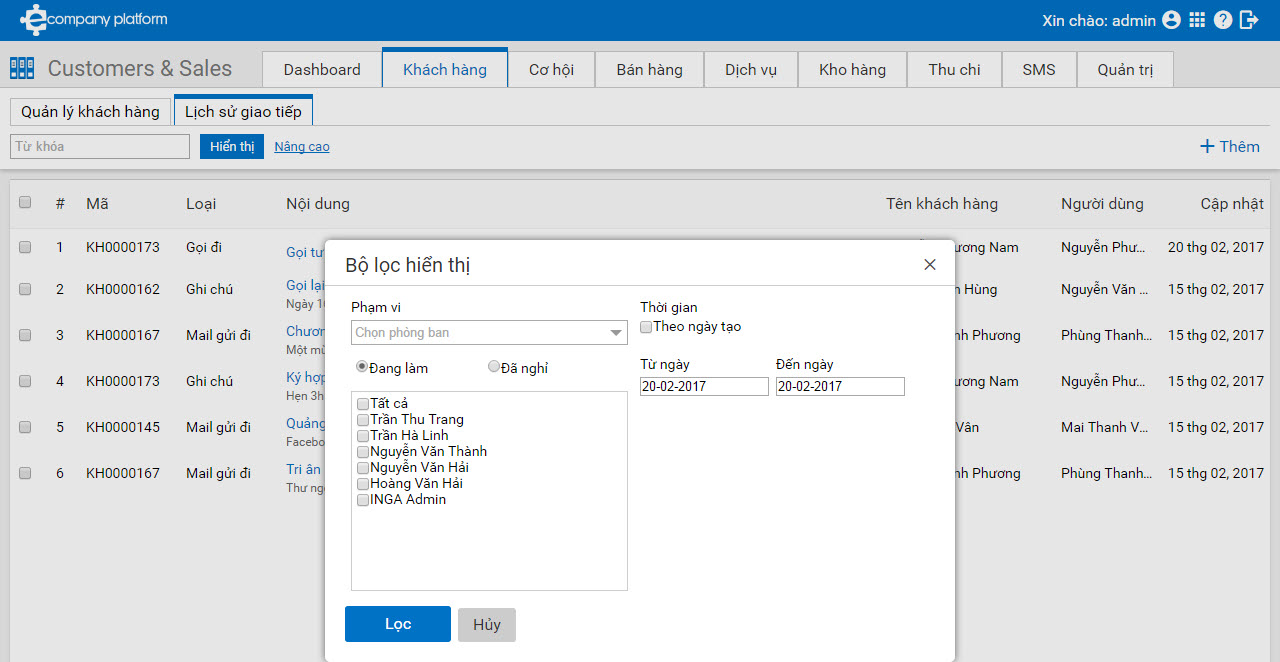Toggle the select-all checkbox in table header
Screen dimensions: 1280x662
tap(25, 202)
